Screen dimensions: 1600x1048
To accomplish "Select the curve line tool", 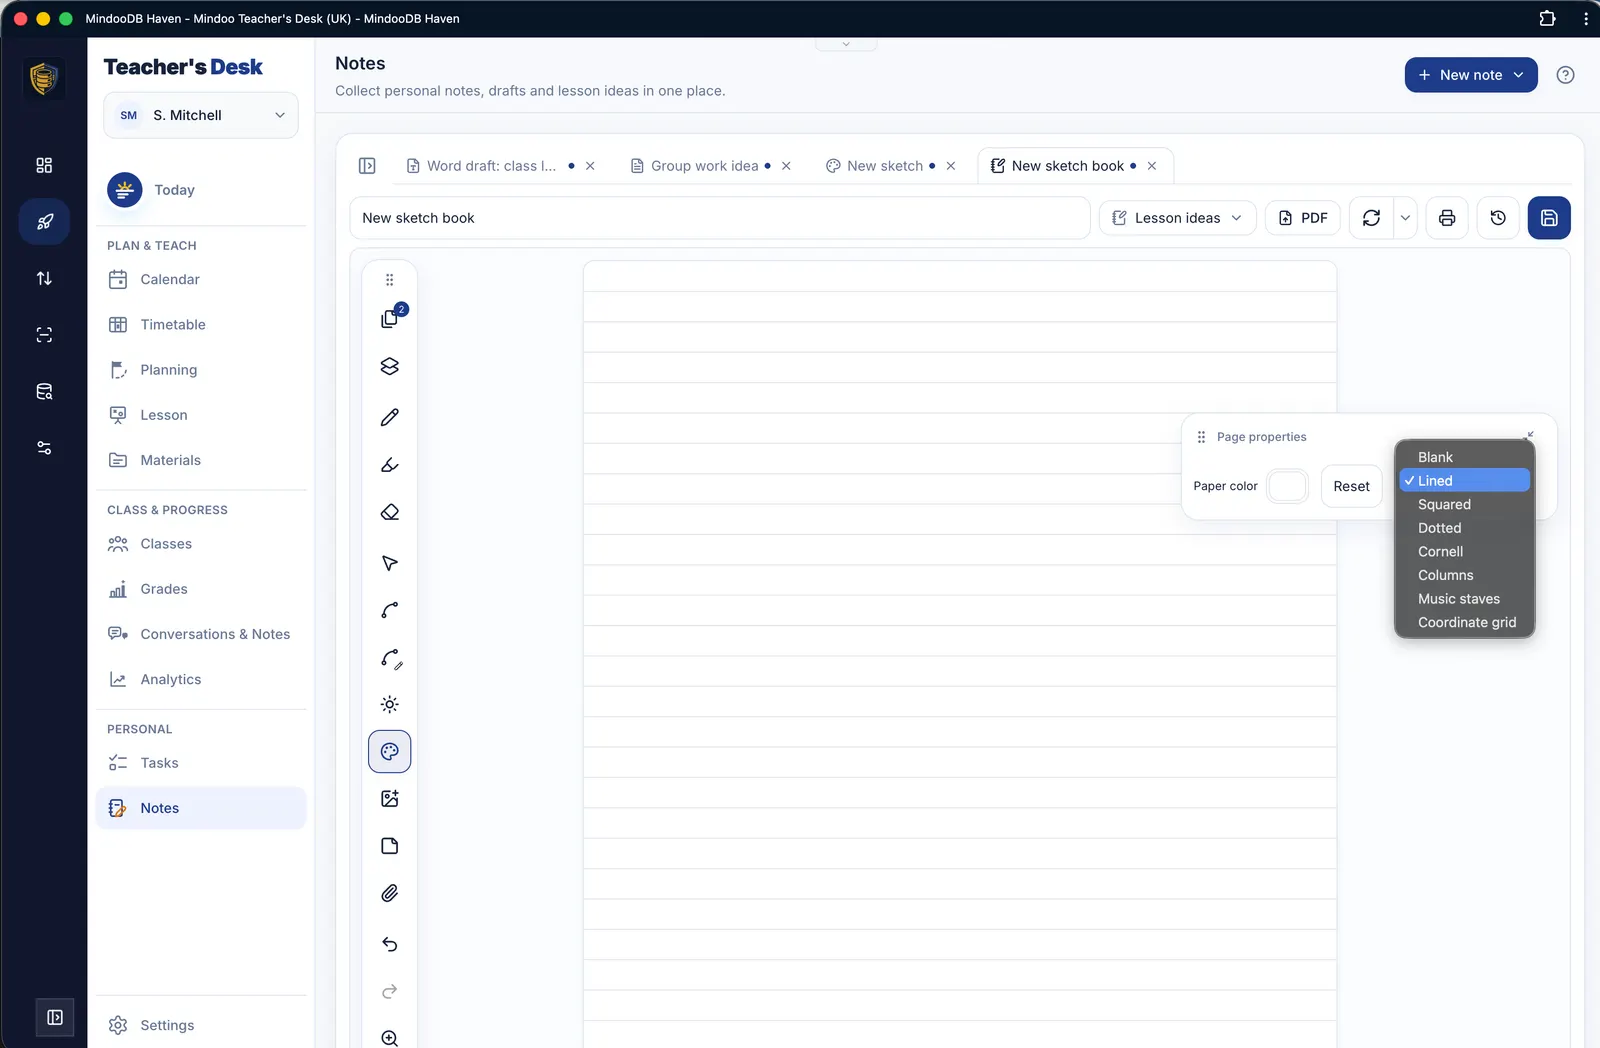I will pyautogui.click(x=390, y=610).
